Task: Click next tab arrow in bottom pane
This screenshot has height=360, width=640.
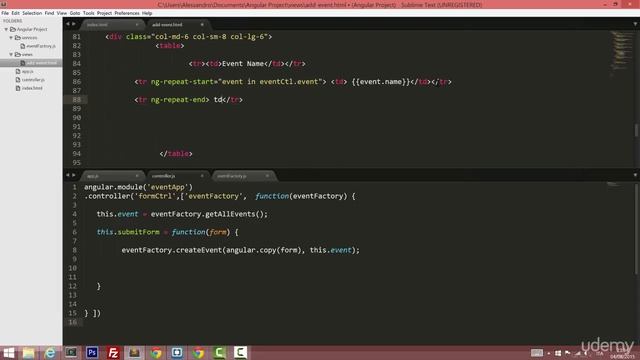Action: 74,175
